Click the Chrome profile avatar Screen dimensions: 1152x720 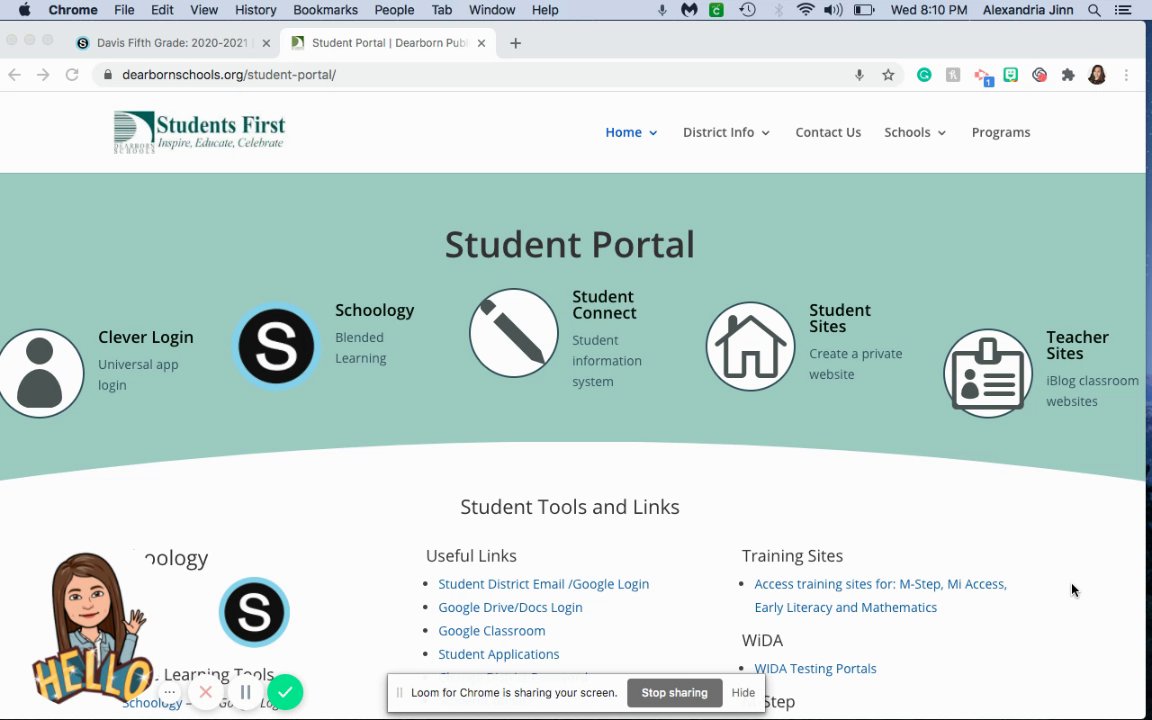(x=1097, y=74)
